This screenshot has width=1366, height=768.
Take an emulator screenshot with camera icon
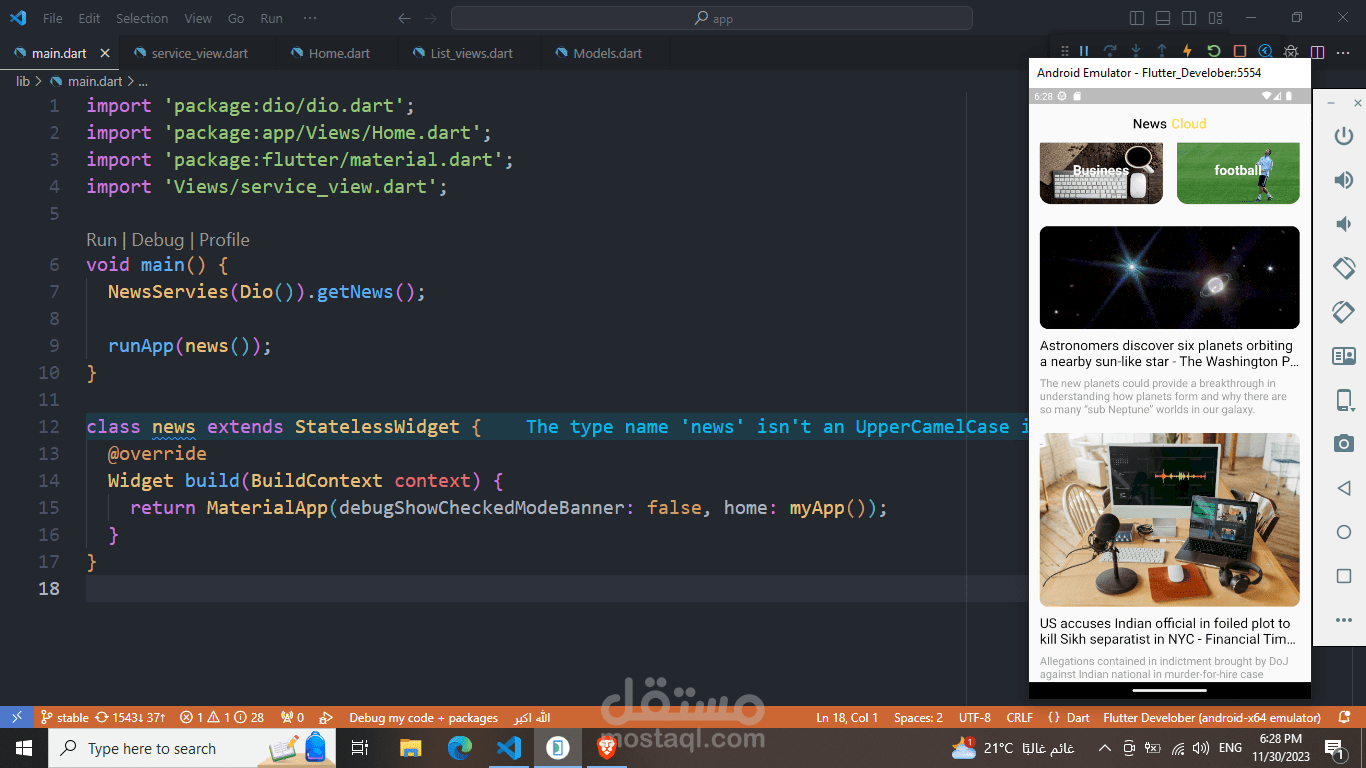tap(1344, 443)
